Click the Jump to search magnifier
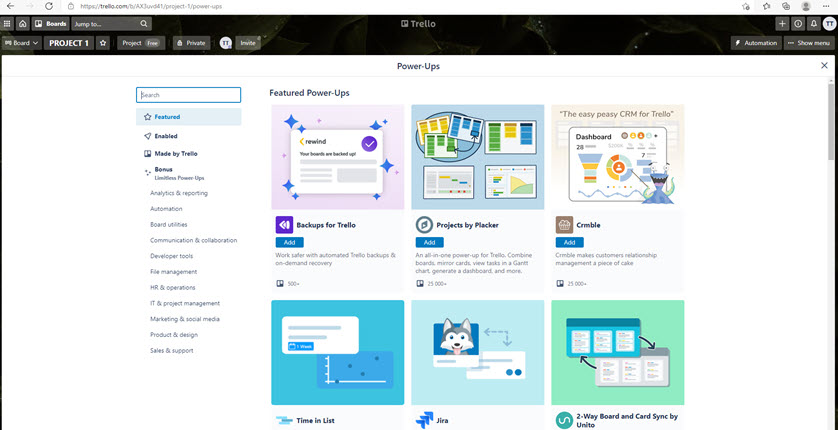This screenshot has width=838, height=430. click(144, 24)
